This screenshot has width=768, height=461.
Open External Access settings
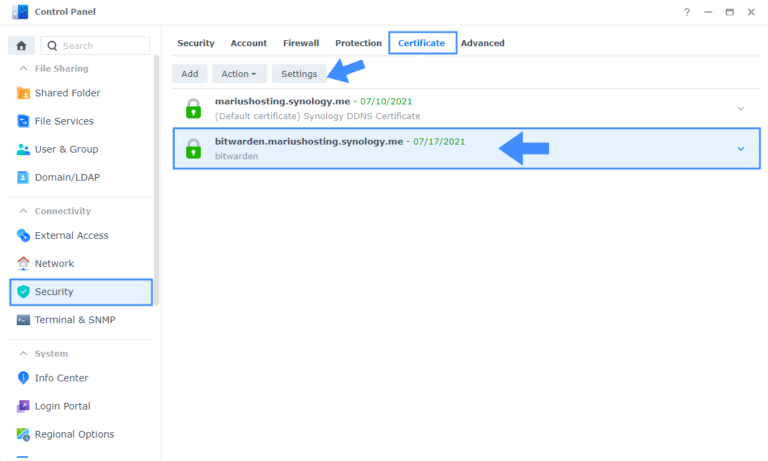(71, 235)
